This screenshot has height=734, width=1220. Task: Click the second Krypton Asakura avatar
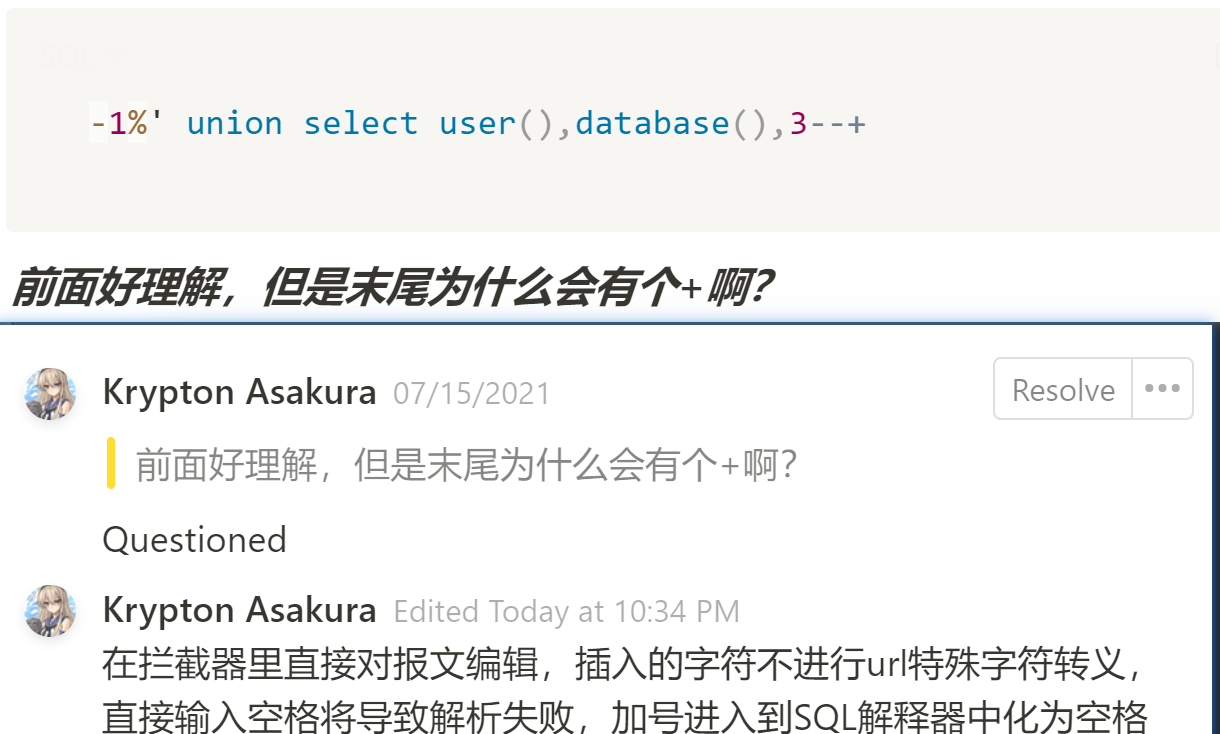click(x=50, y=610)
